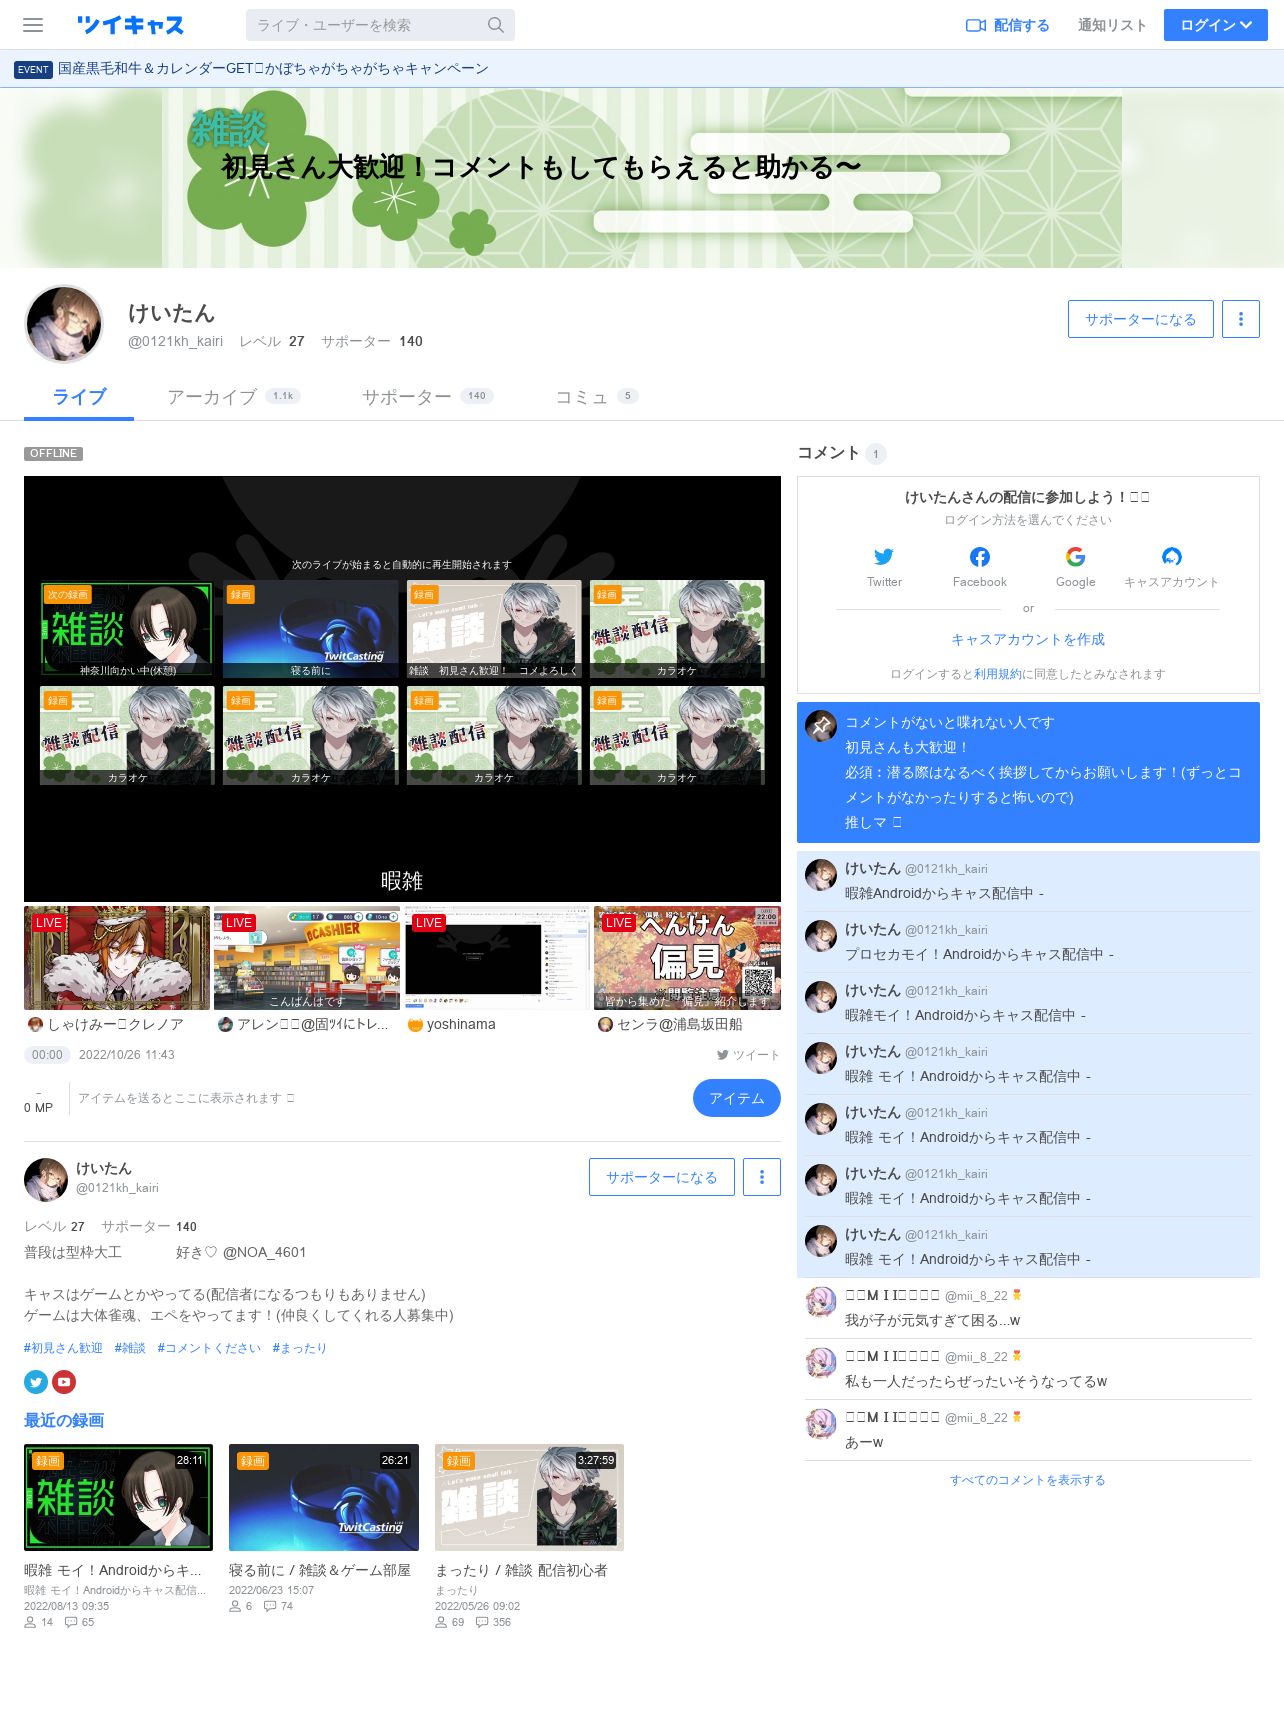Open 通知リスト in header
Viewport: 1284px width, 1714px height.
coord(1112,25)
